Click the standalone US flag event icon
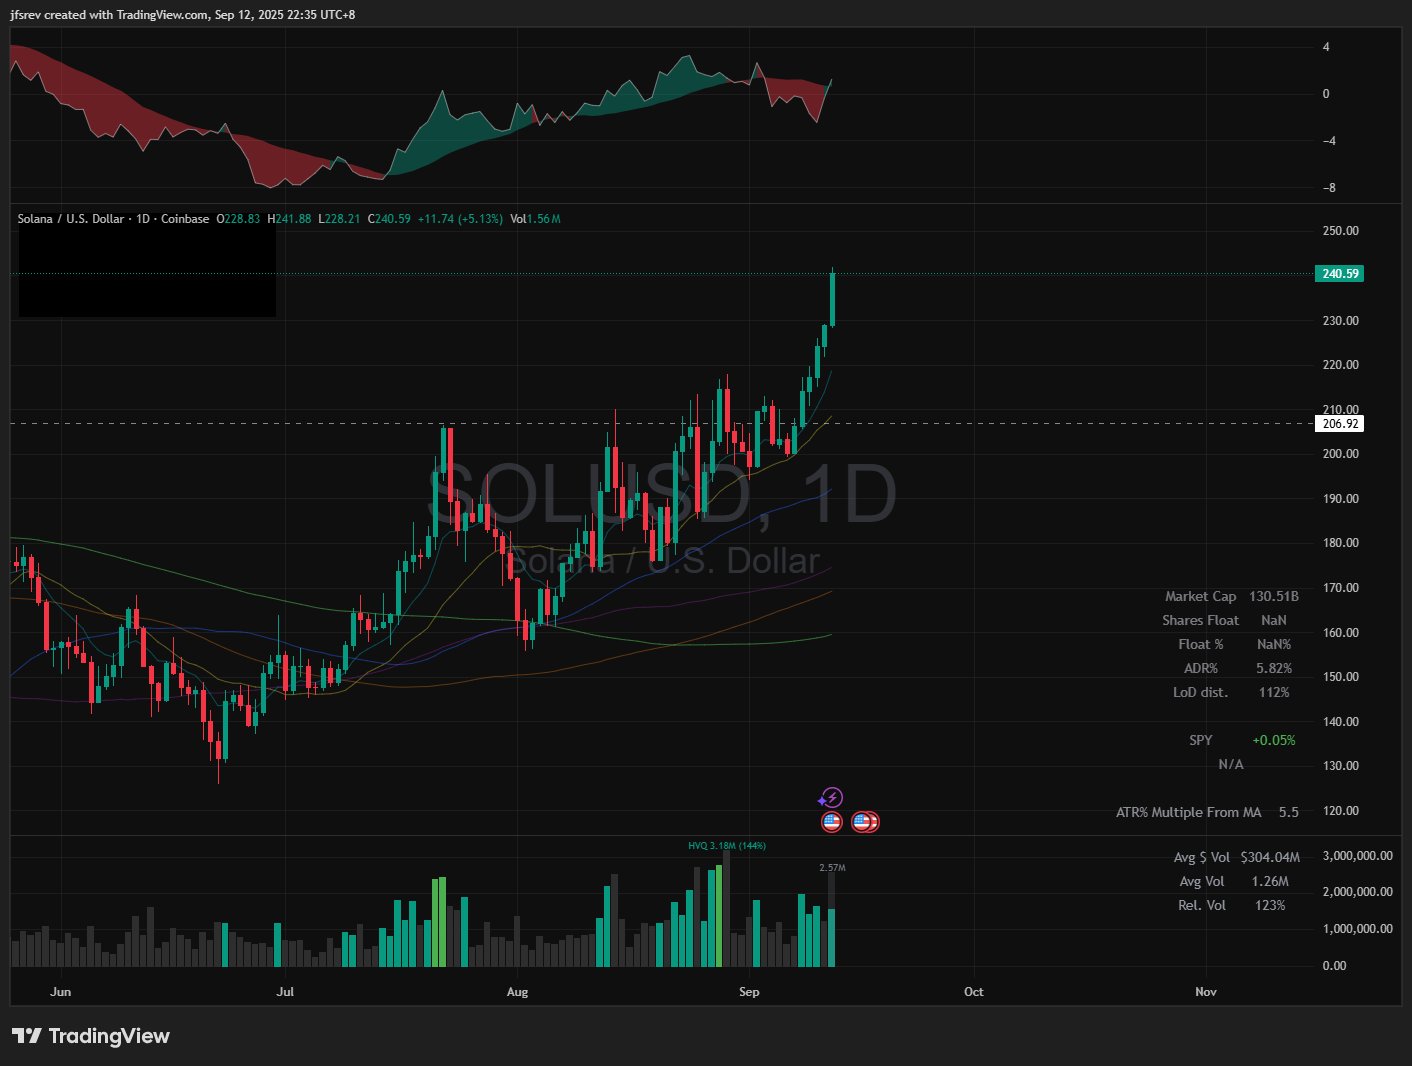This screenshot has width=1412, height=1066. pos(831,822)
